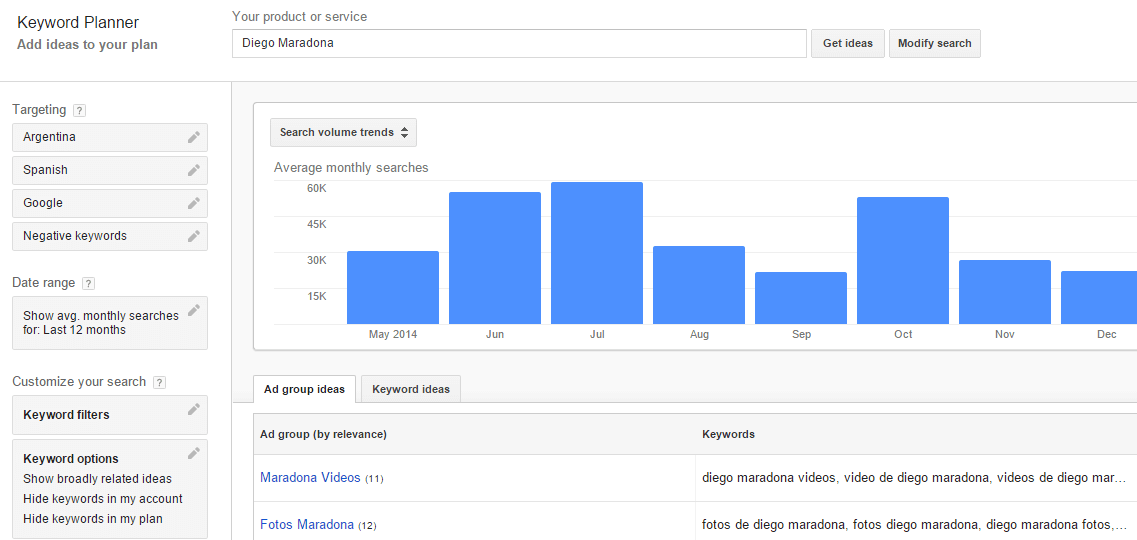This screenshot has height=540, width=1137.
Task: Focus the product or service input field
Action: pyautogui.click(x=519, y=43)
